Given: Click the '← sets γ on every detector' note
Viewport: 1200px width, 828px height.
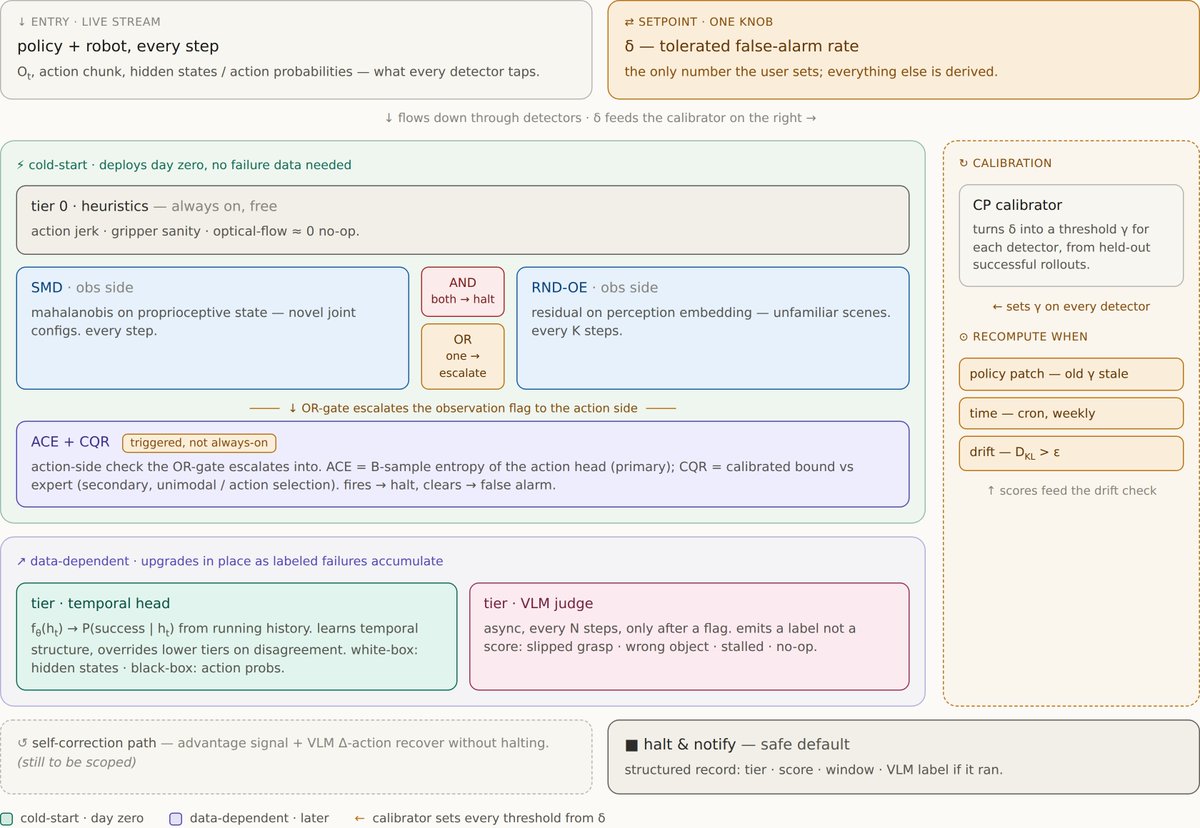Looking at the screenshot, I should pos(1070,306).
